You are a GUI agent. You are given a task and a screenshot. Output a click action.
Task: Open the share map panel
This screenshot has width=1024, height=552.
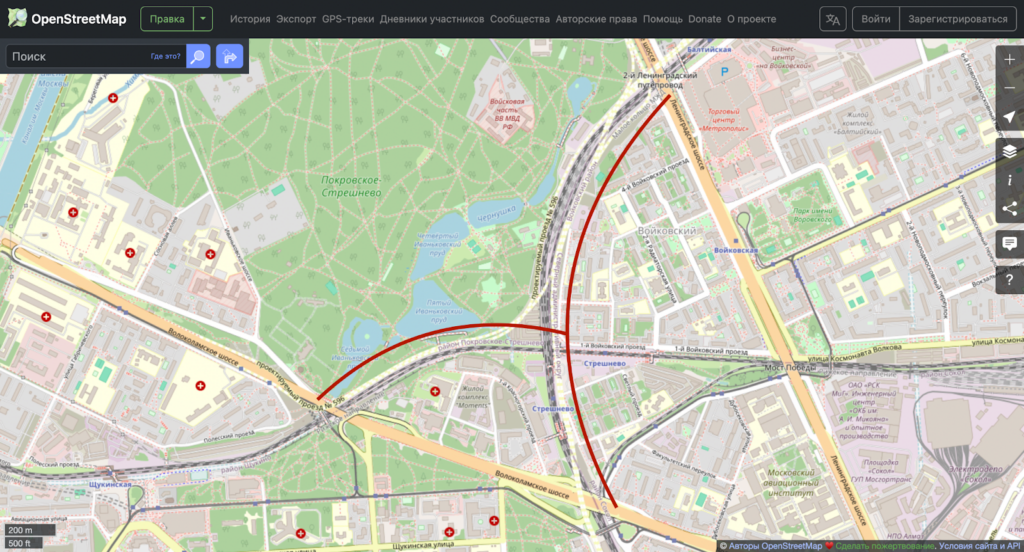tap(1009, 209)
